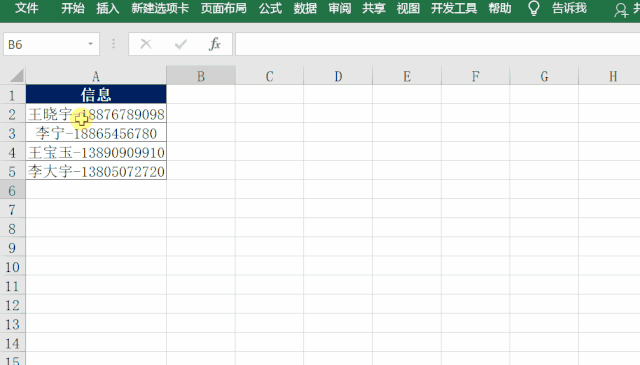
Task: Click cell with 李大宇-13805072720
Action: 96,171
